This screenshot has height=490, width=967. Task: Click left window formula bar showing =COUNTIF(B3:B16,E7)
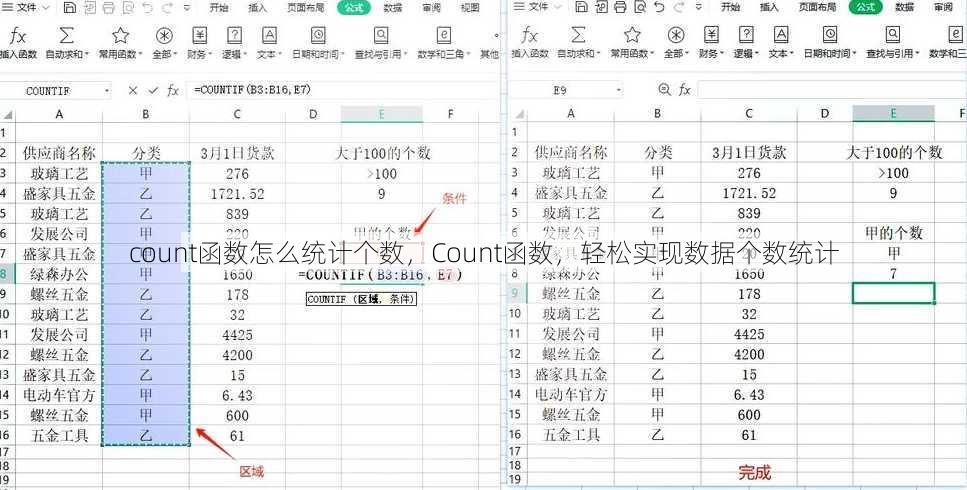(x=342, y=90)
